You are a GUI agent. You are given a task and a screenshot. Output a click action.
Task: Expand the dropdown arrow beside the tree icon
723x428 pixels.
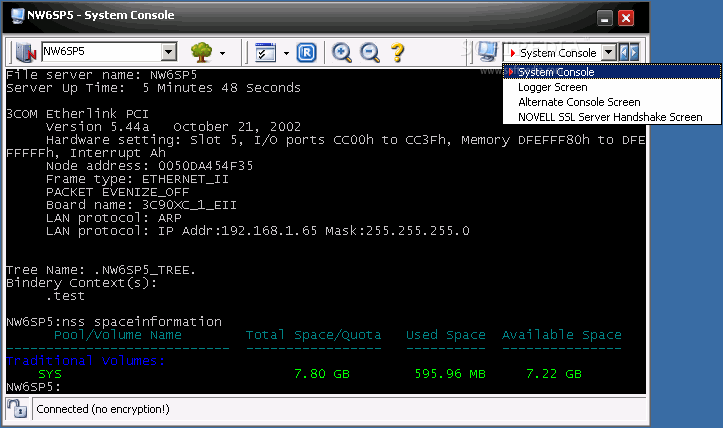tap(223, 54)
